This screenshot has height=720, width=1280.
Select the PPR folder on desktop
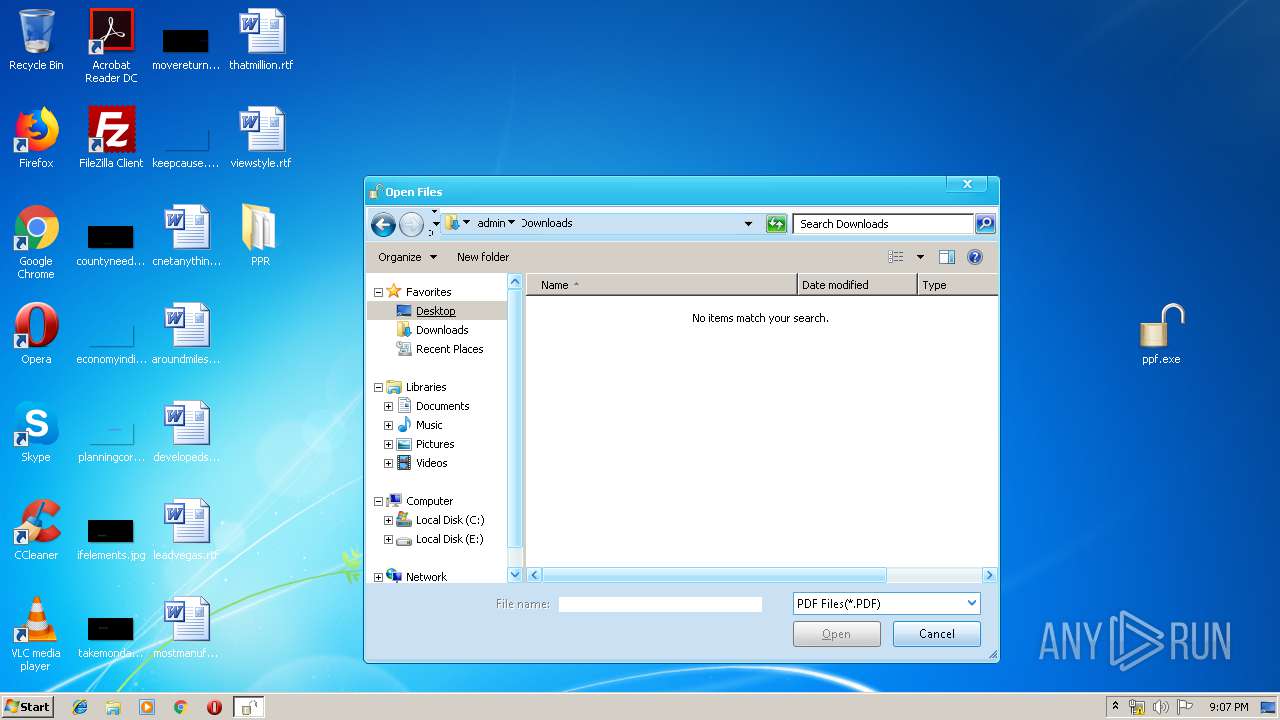pyautogui.click(x=260, y=236)
